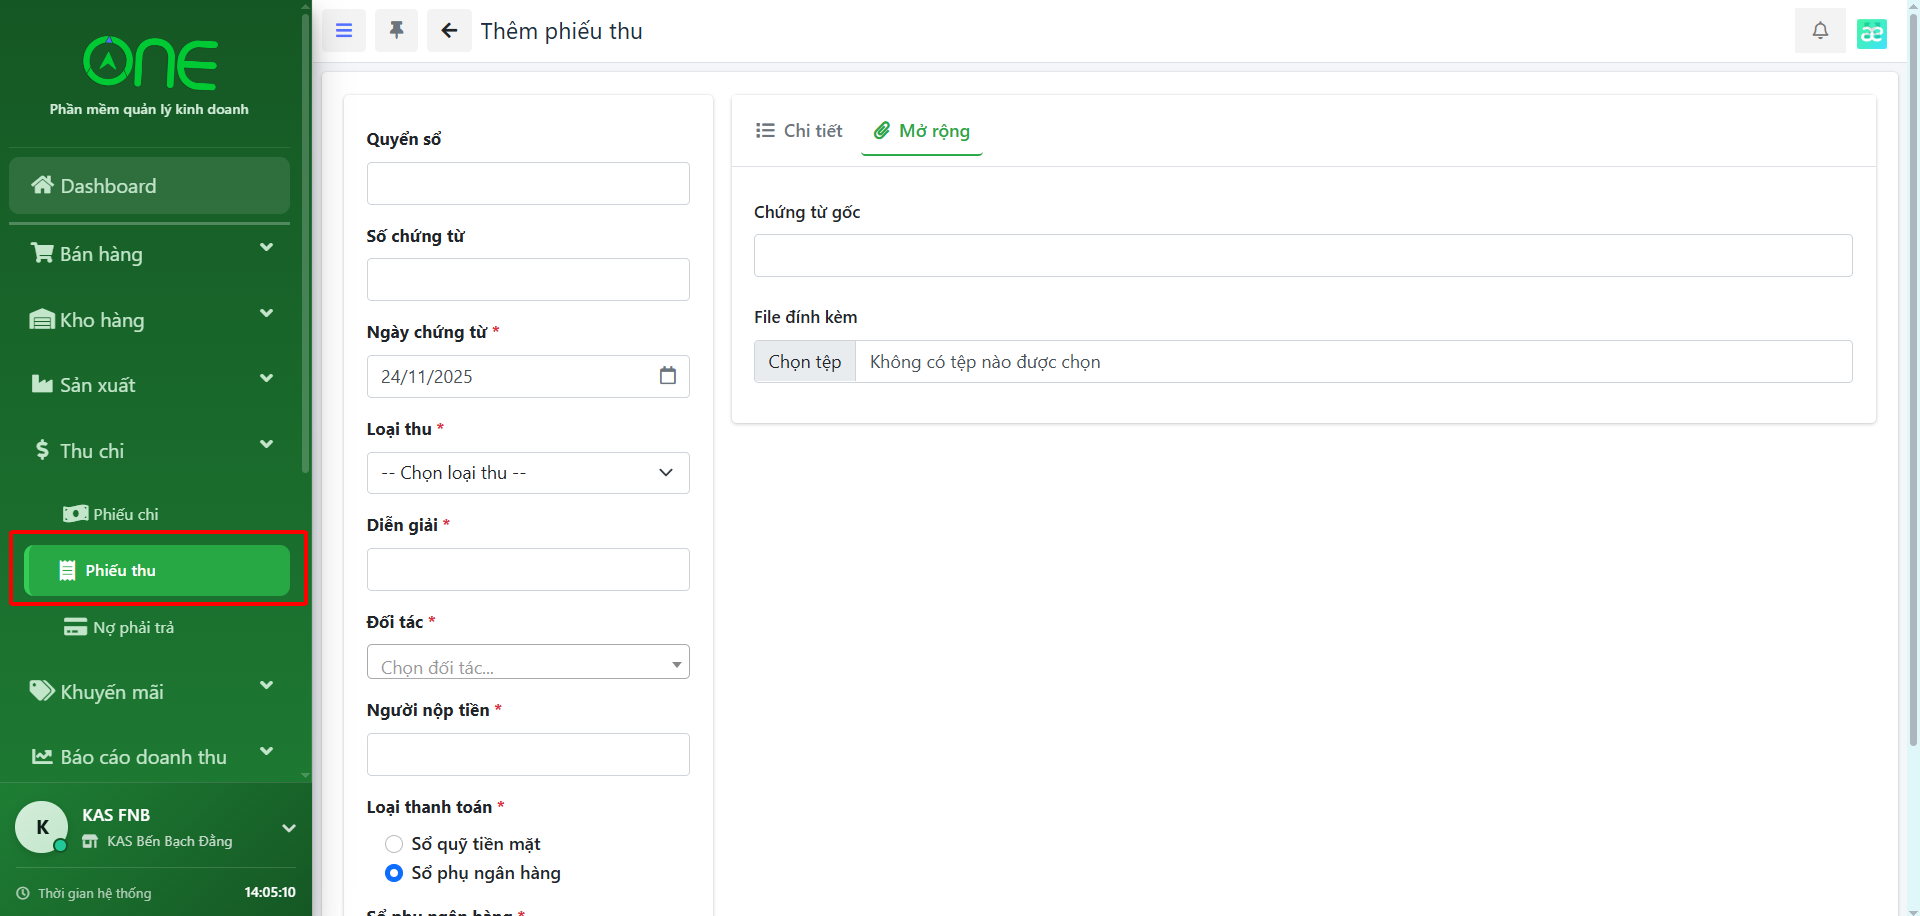Click Chọn tệp file button

(805, 362)
